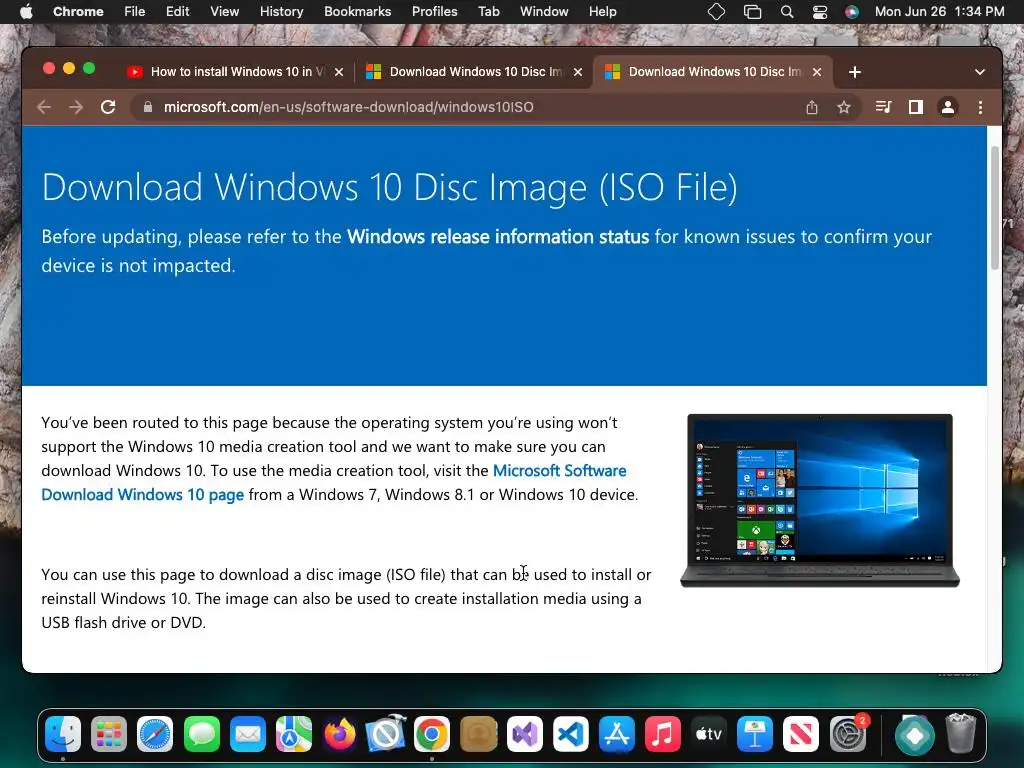Open Visual Studio Code from the Dock
Image resolution: width=1024 pixels, height=768 pixels.
tap(571, 734)
